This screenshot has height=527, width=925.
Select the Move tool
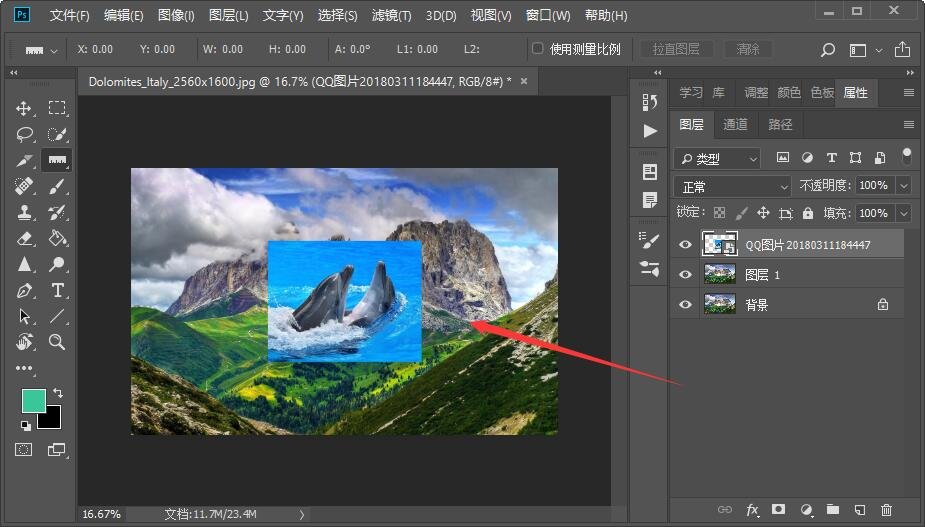[x=24, y=108]
